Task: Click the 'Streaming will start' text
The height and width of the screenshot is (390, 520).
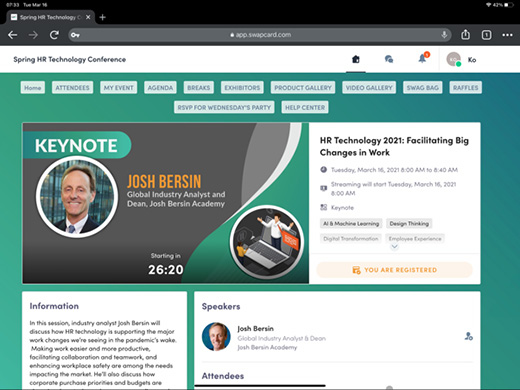Action: coord(393,189)
